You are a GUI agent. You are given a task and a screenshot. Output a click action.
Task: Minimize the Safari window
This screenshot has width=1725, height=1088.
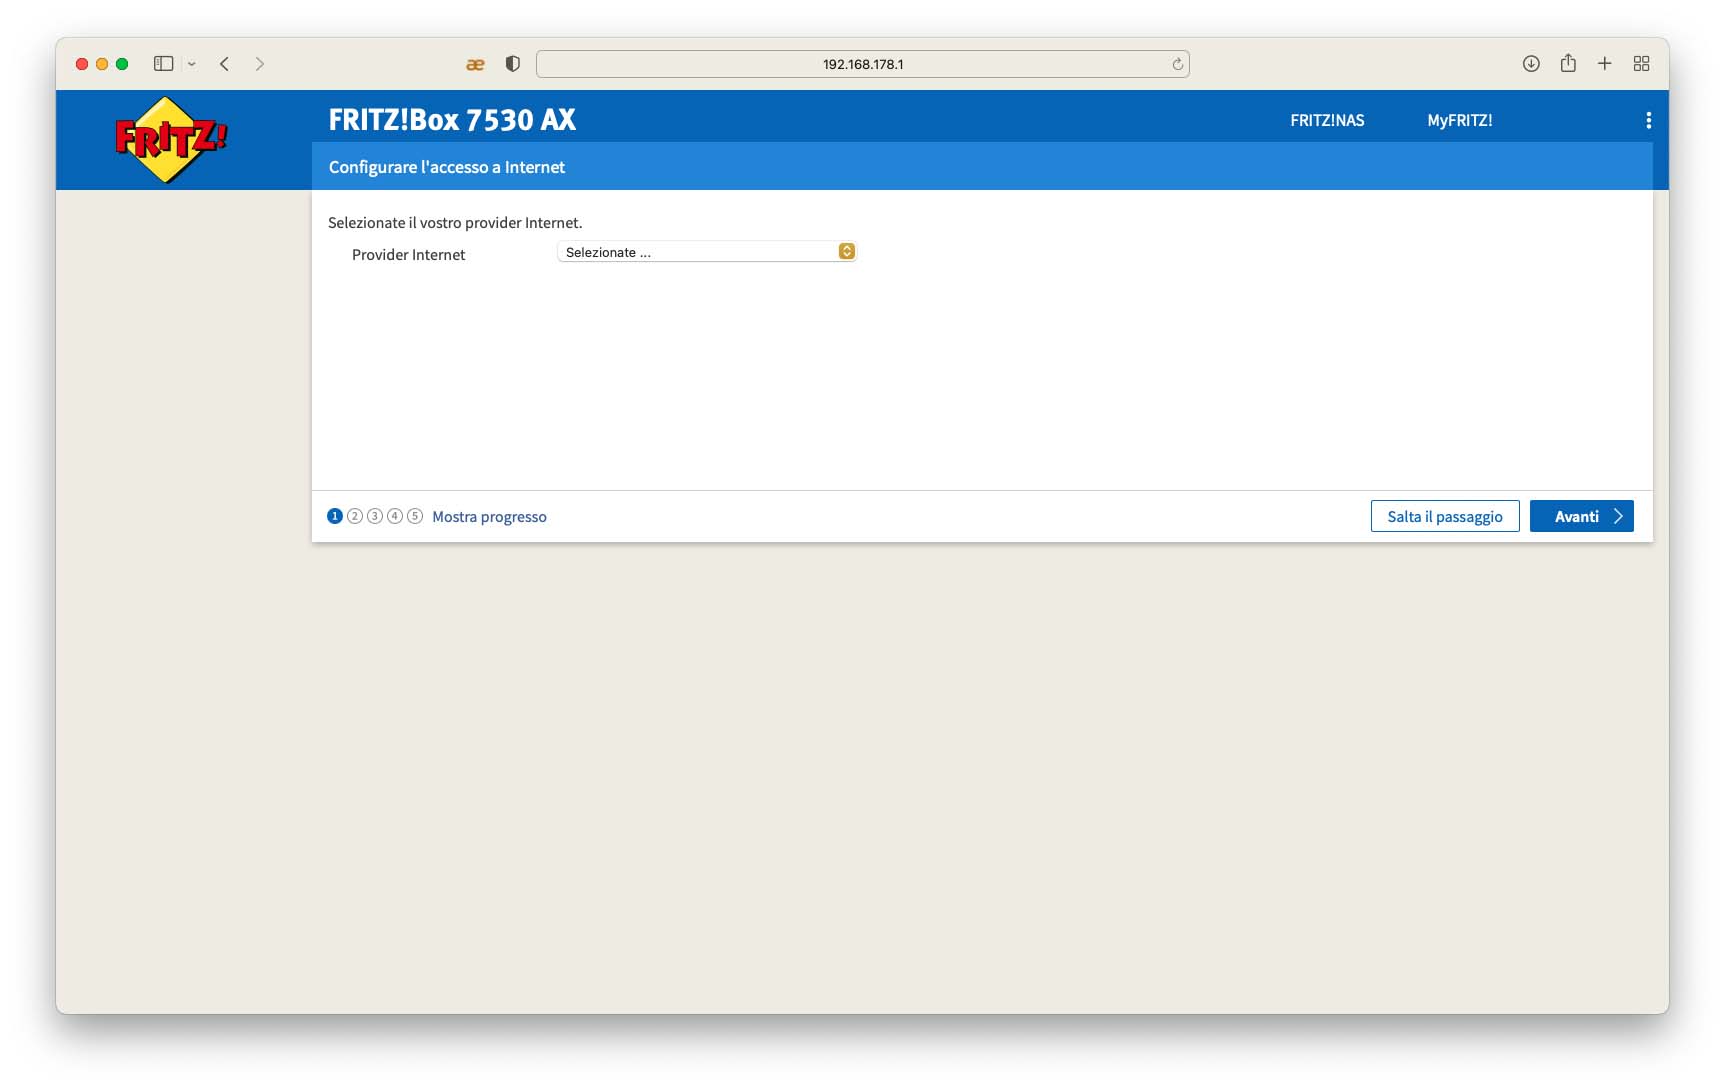(x=102, y=64)
